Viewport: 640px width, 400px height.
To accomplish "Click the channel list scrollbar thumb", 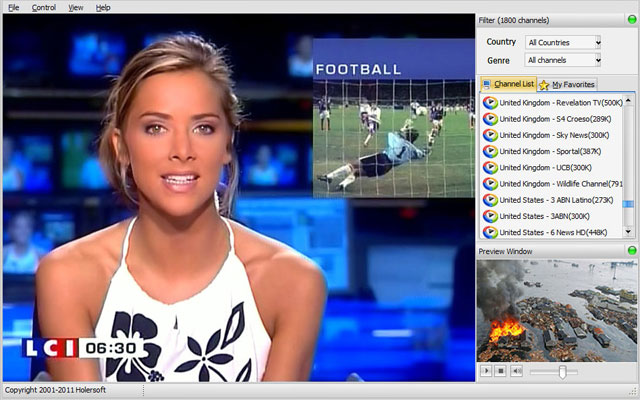I will click(628, 204).
